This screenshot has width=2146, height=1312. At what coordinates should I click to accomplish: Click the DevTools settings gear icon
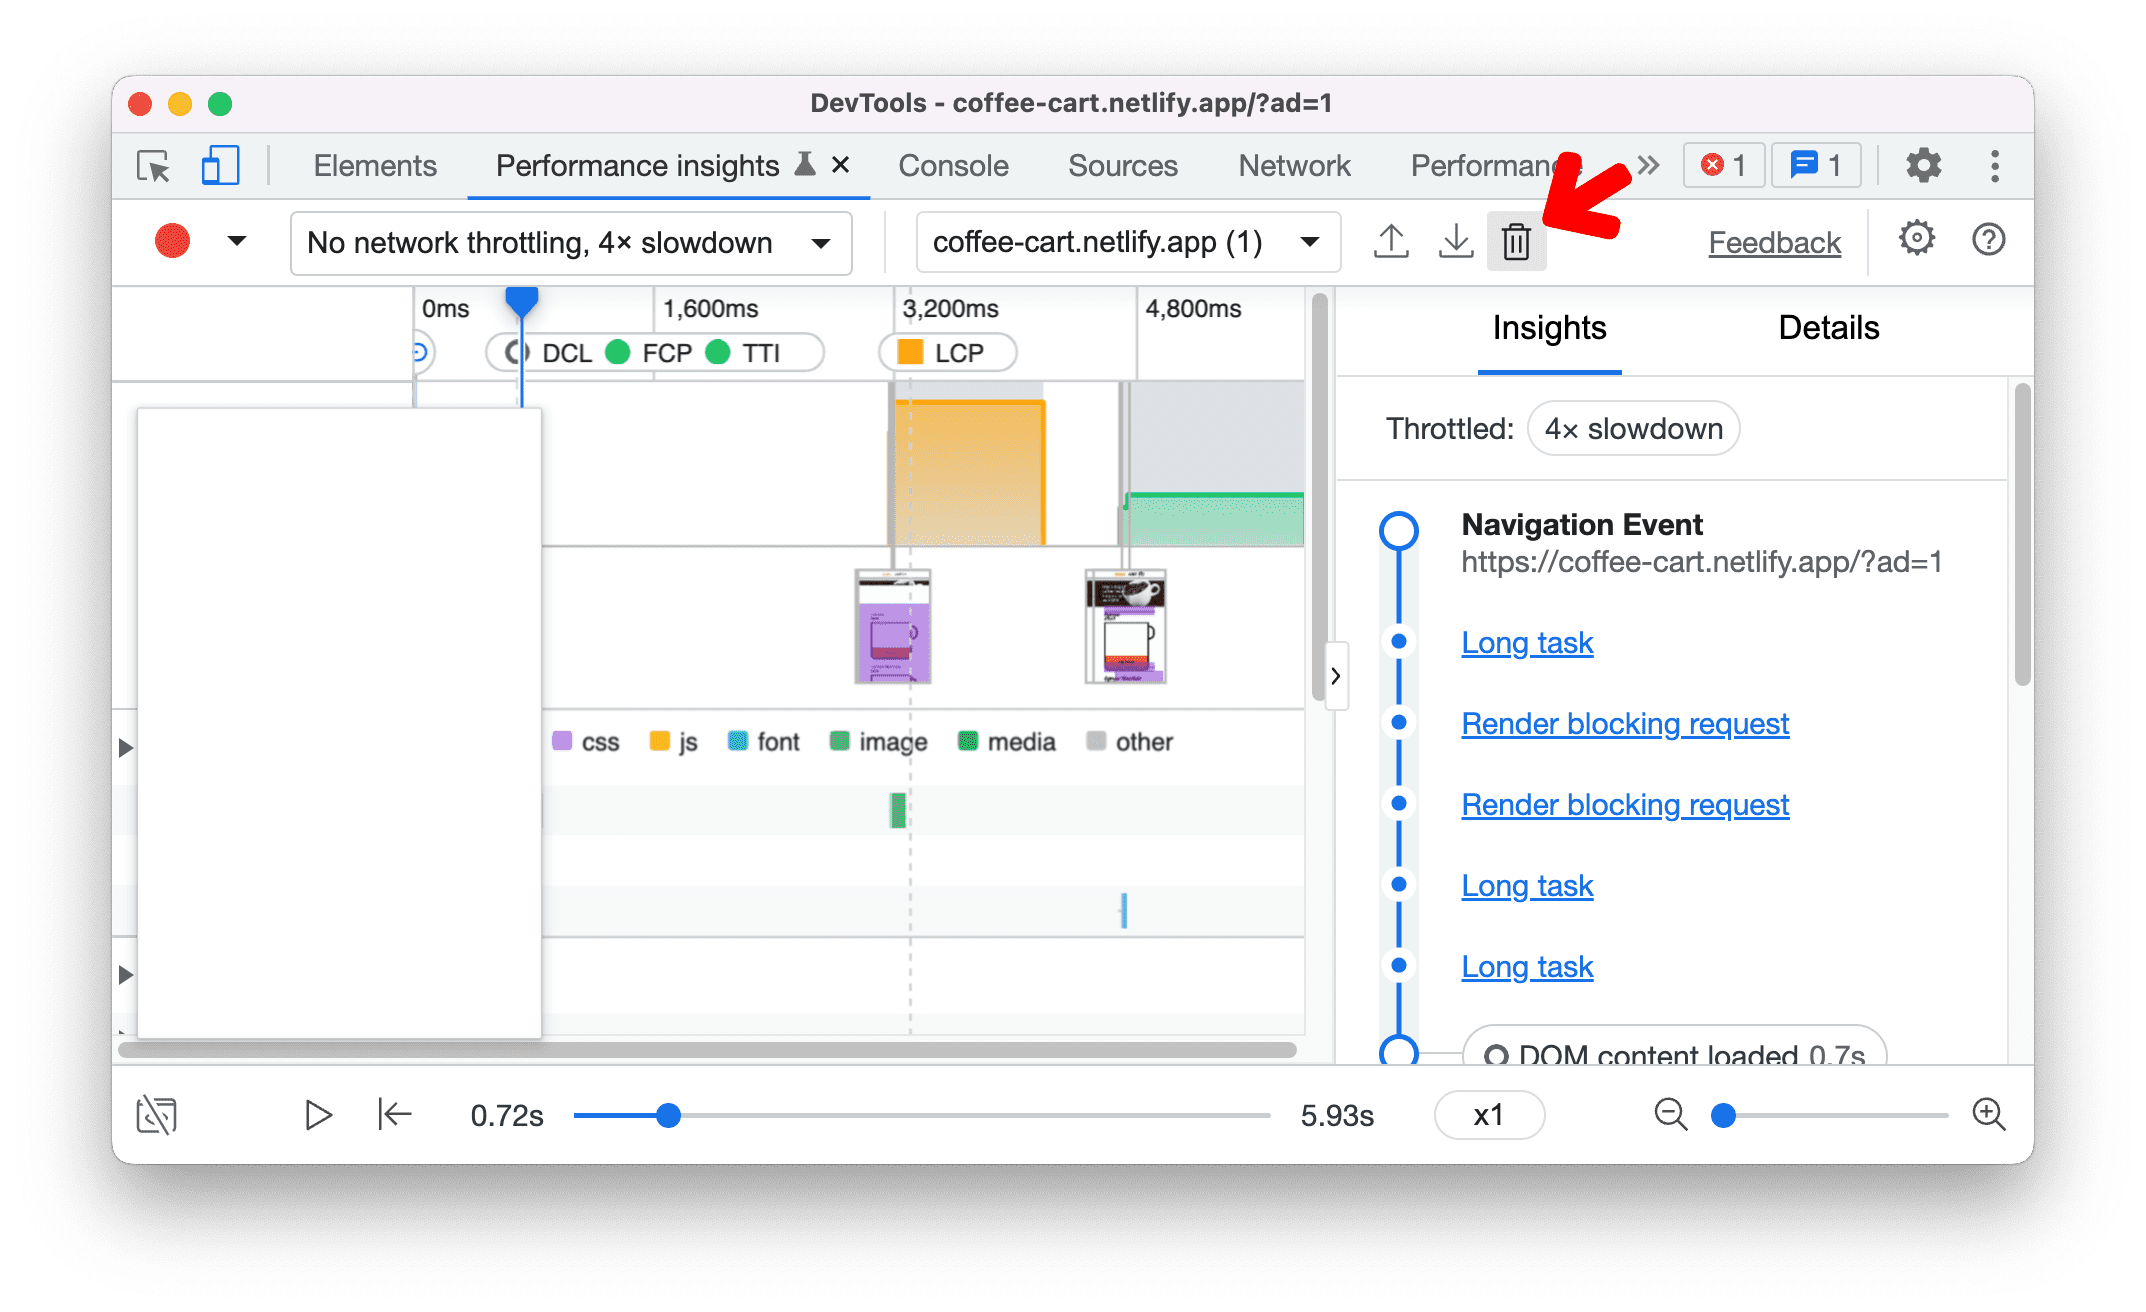(x=1922, y=164)
